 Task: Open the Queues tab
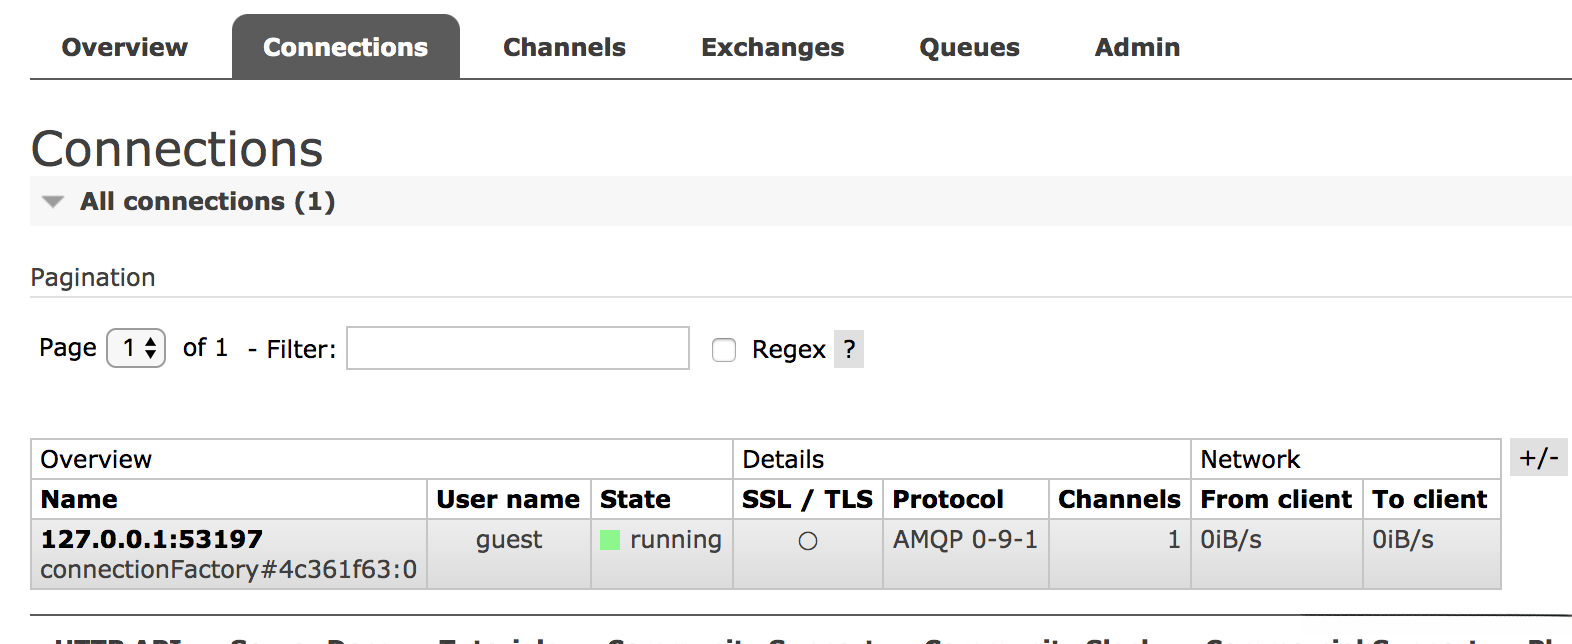pyautogui.click(x=969, y=47)
